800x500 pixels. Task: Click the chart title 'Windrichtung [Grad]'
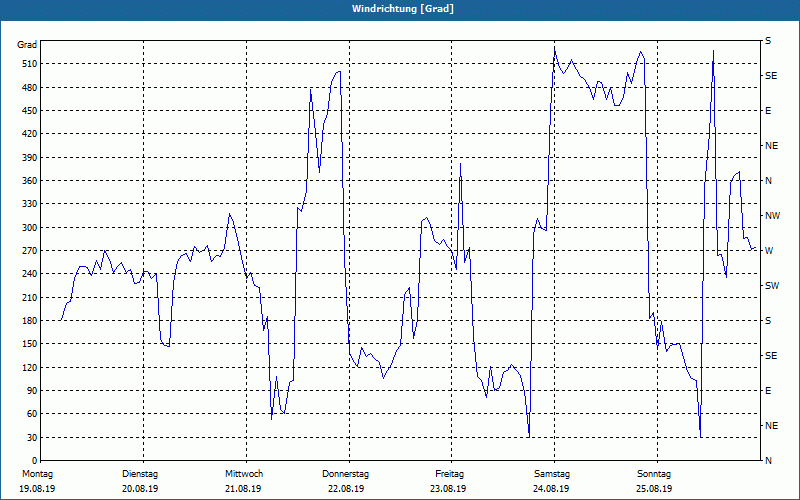(403, 9)
